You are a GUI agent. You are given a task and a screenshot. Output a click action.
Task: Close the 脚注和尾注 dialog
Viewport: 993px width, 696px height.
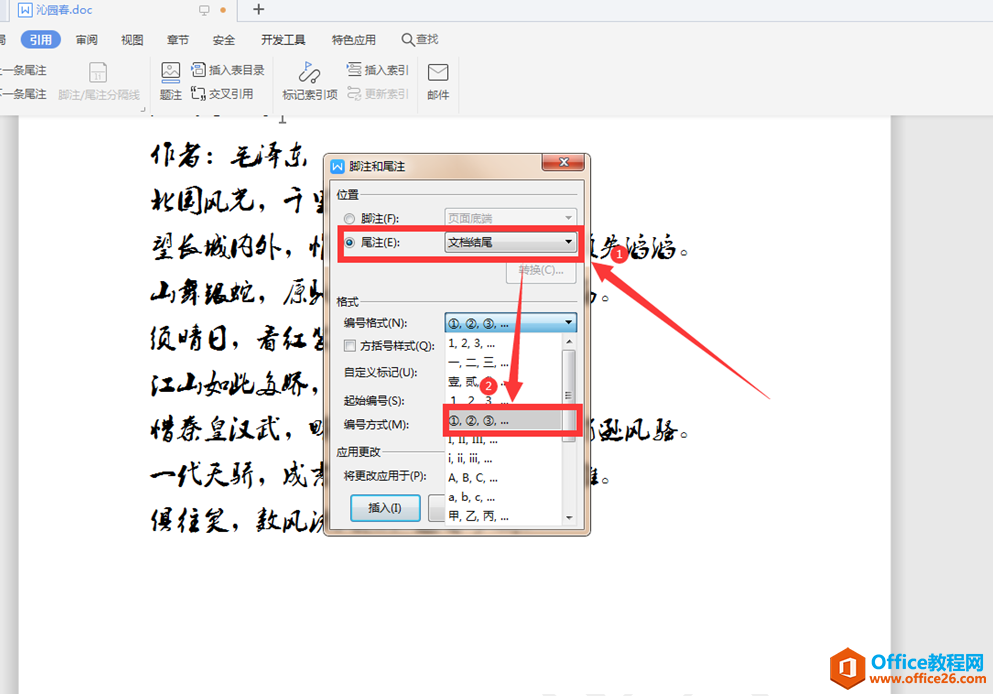pyautogui.click(x=563, y=162)
